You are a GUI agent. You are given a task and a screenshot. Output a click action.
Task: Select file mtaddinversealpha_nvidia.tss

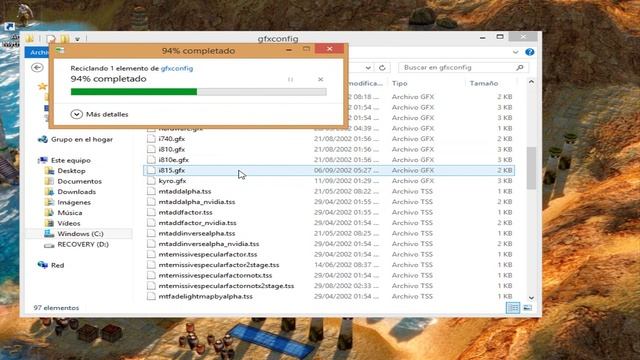[x=209, y=244]
